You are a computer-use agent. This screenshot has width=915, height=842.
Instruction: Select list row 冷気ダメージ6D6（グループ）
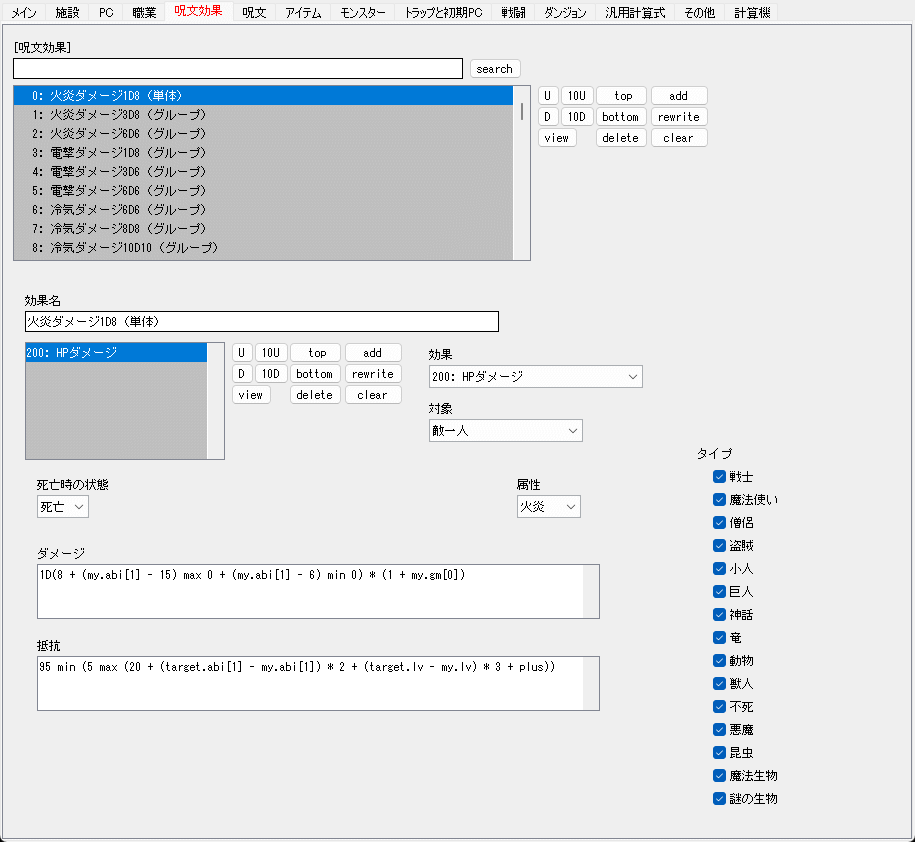263,209
